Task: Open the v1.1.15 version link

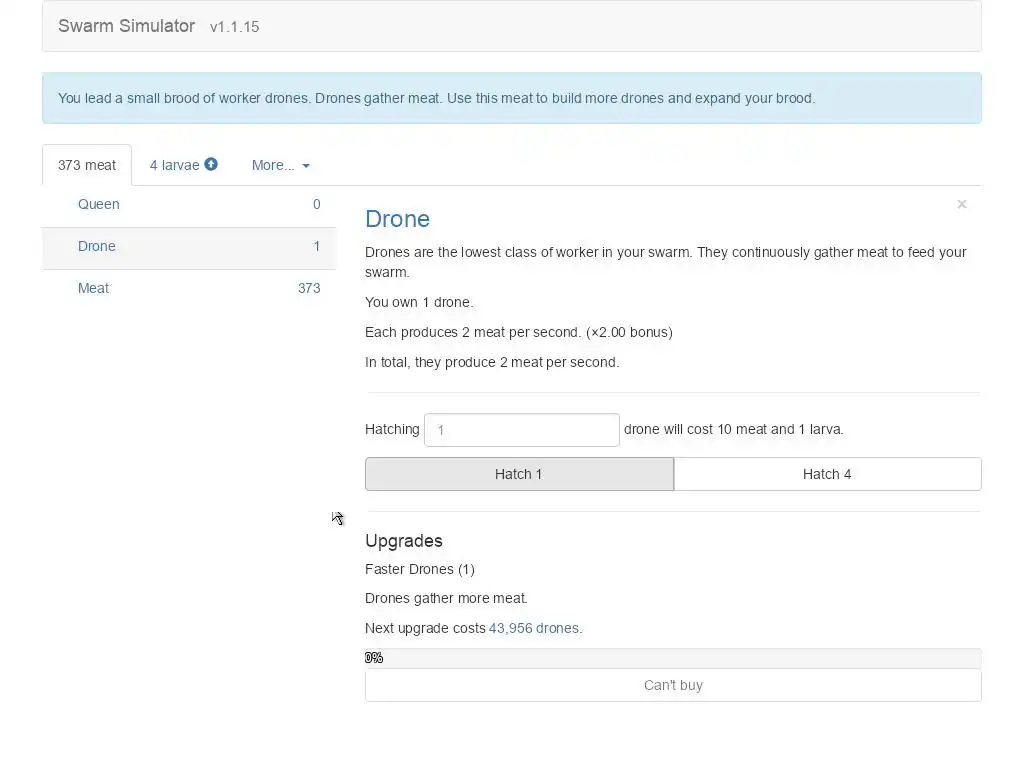Action: pos(234,27)
